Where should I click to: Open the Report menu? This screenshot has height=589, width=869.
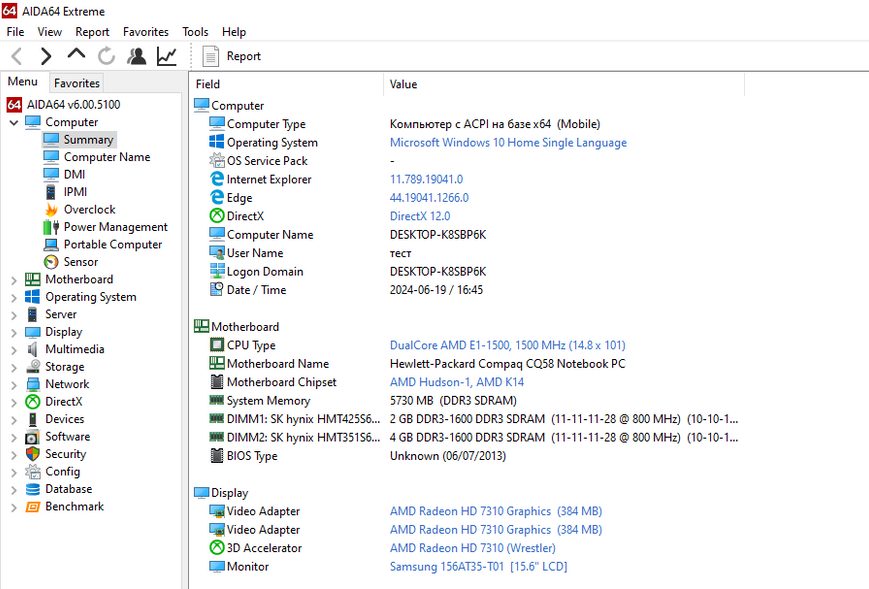coord(92,32)
